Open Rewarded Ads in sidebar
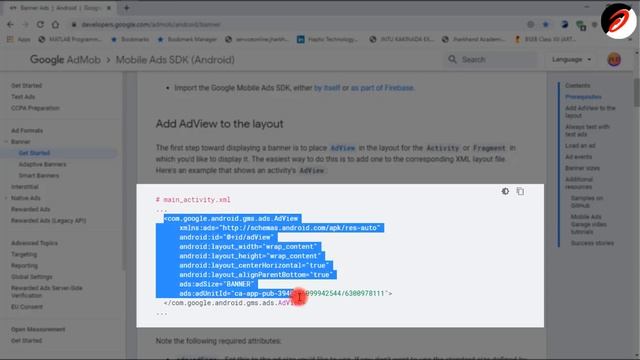This screenshot has height=360, width=640. (x=31, y=209)
